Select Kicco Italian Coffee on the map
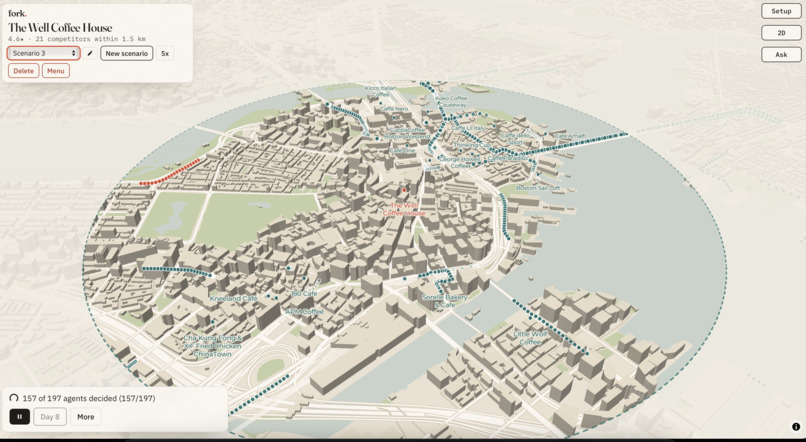The image size is (806, 442). tap(380, 91)
